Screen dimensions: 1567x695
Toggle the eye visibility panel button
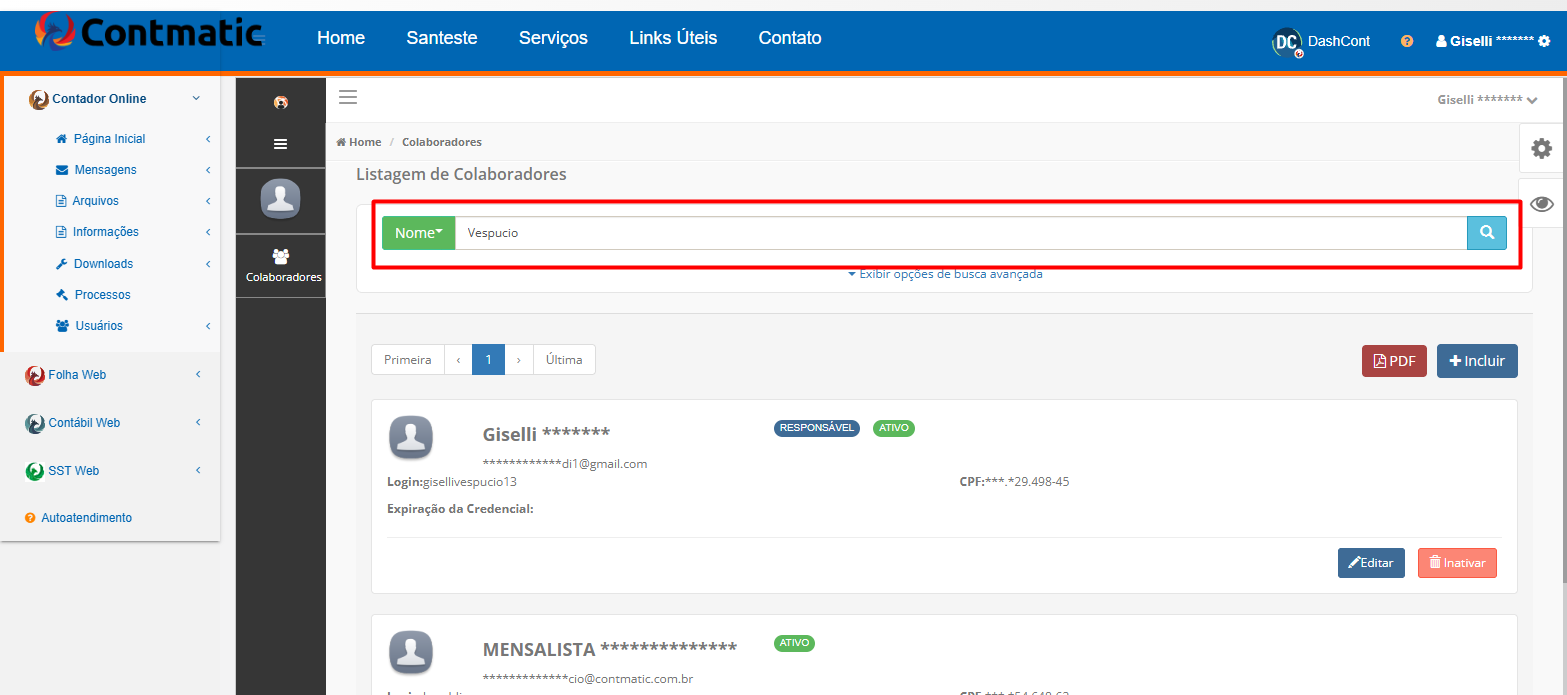coord(1542,204)
